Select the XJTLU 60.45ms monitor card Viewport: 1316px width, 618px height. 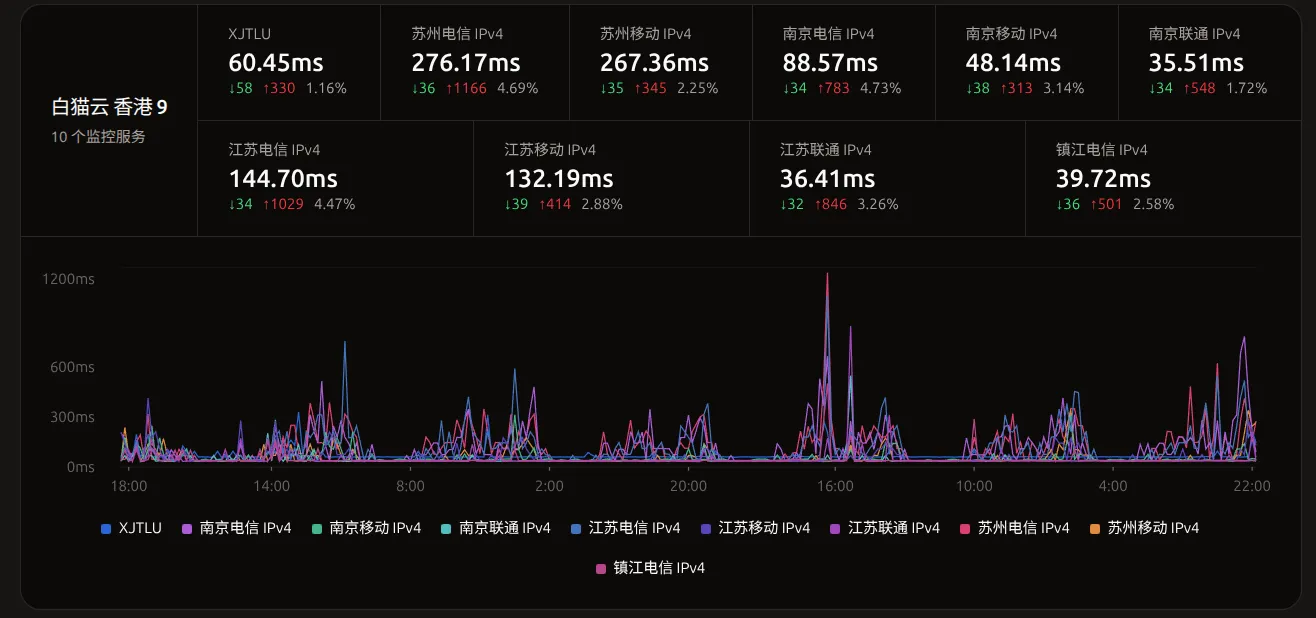tap(289, 62)
